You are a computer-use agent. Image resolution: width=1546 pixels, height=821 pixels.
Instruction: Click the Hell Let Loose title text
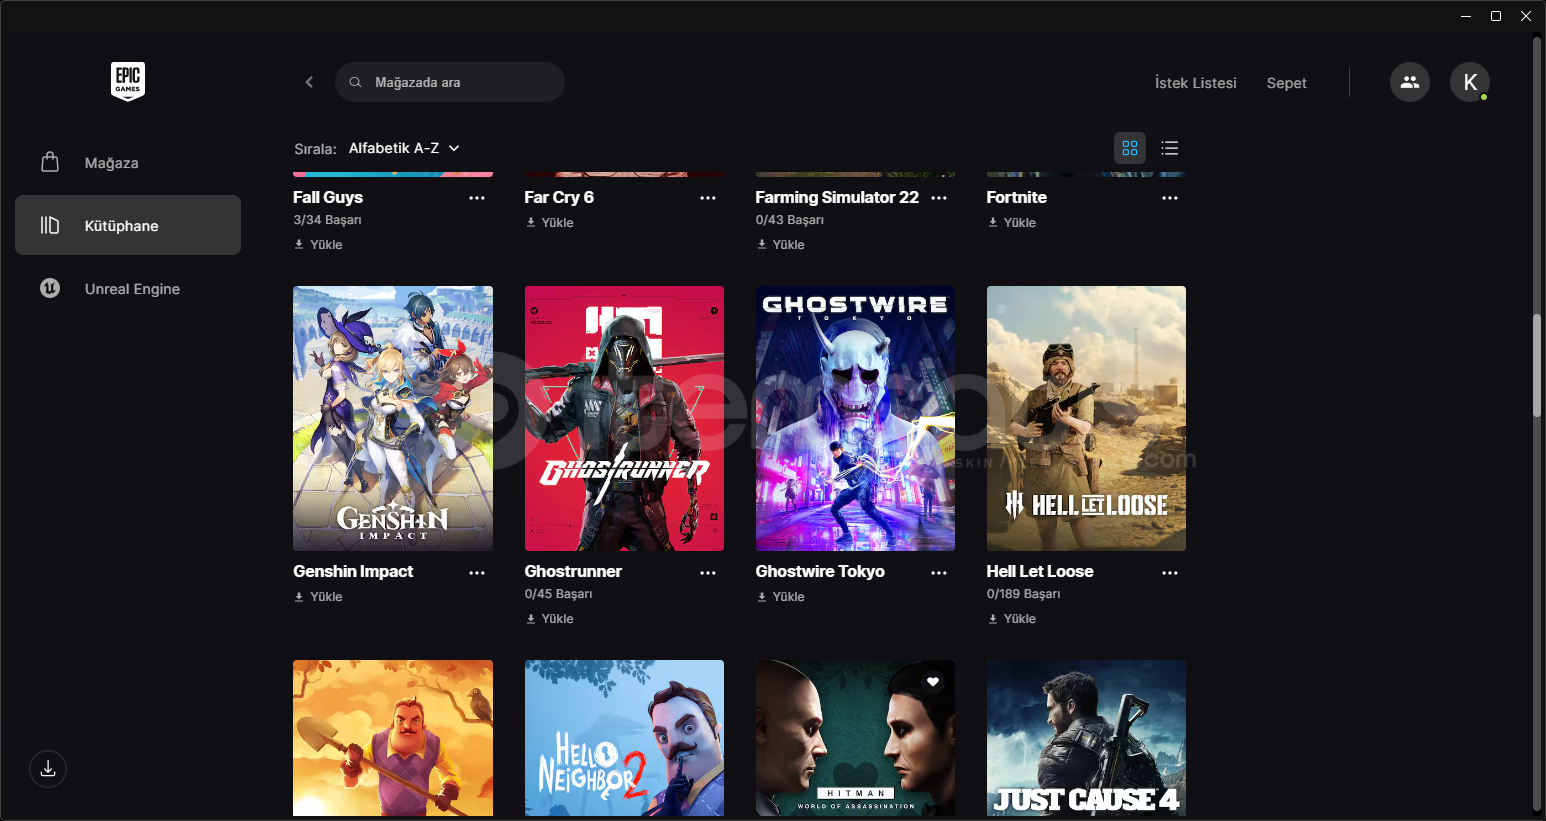pyautogui.click(x=1040, y=571)
